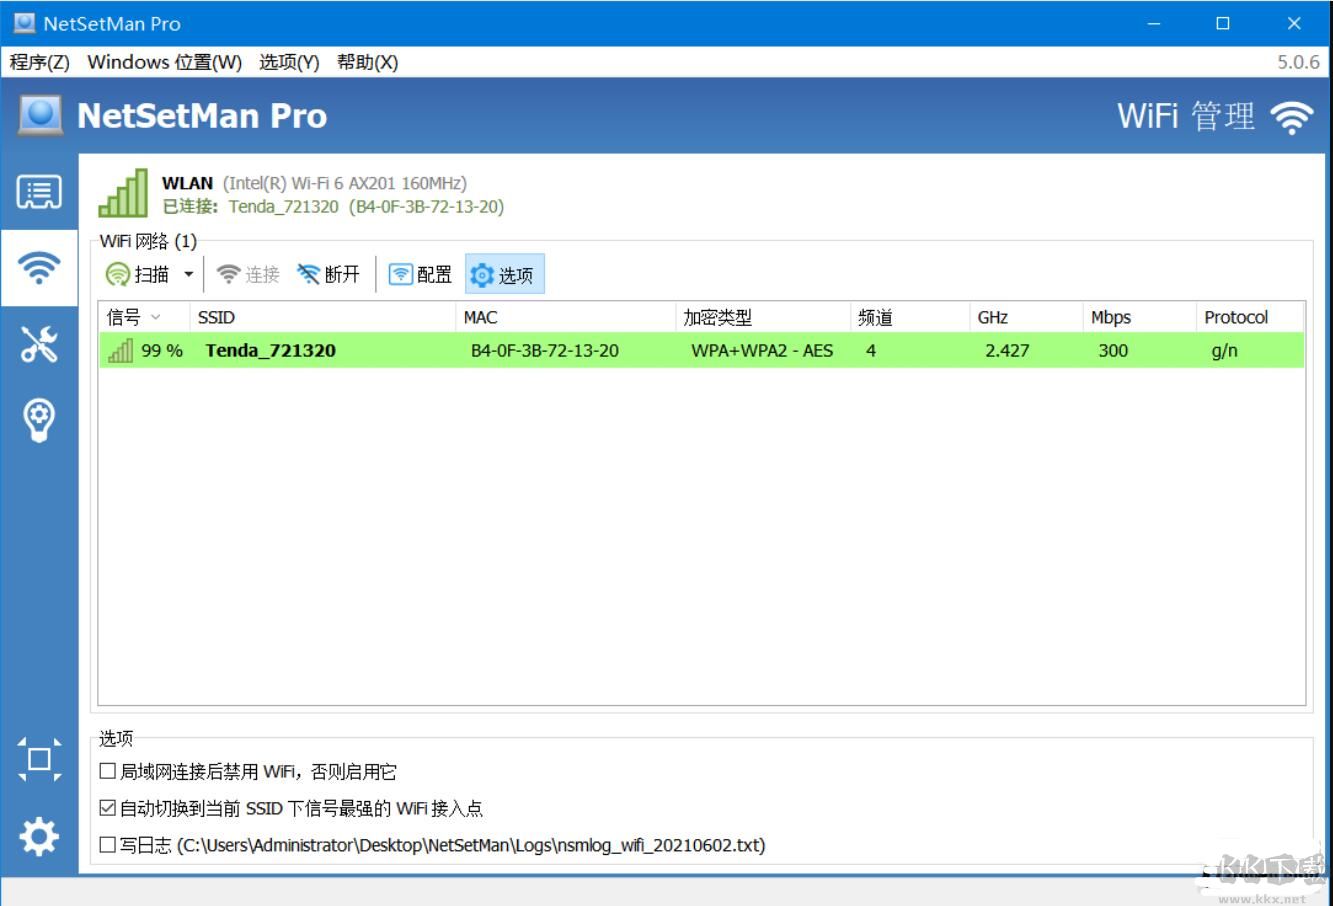
Task: Open the 帮助(X) help menu
Action: coord(367,62)
